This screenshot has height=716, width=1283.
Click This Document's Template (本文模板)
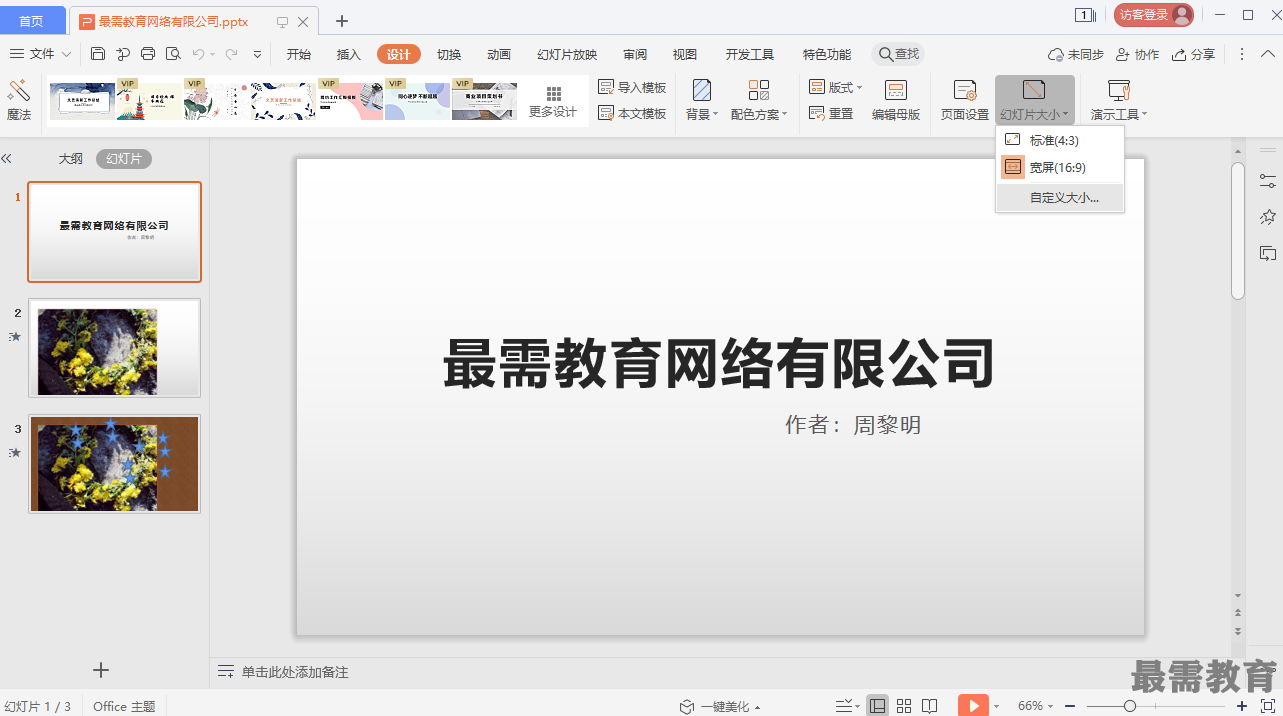point(632,114)
